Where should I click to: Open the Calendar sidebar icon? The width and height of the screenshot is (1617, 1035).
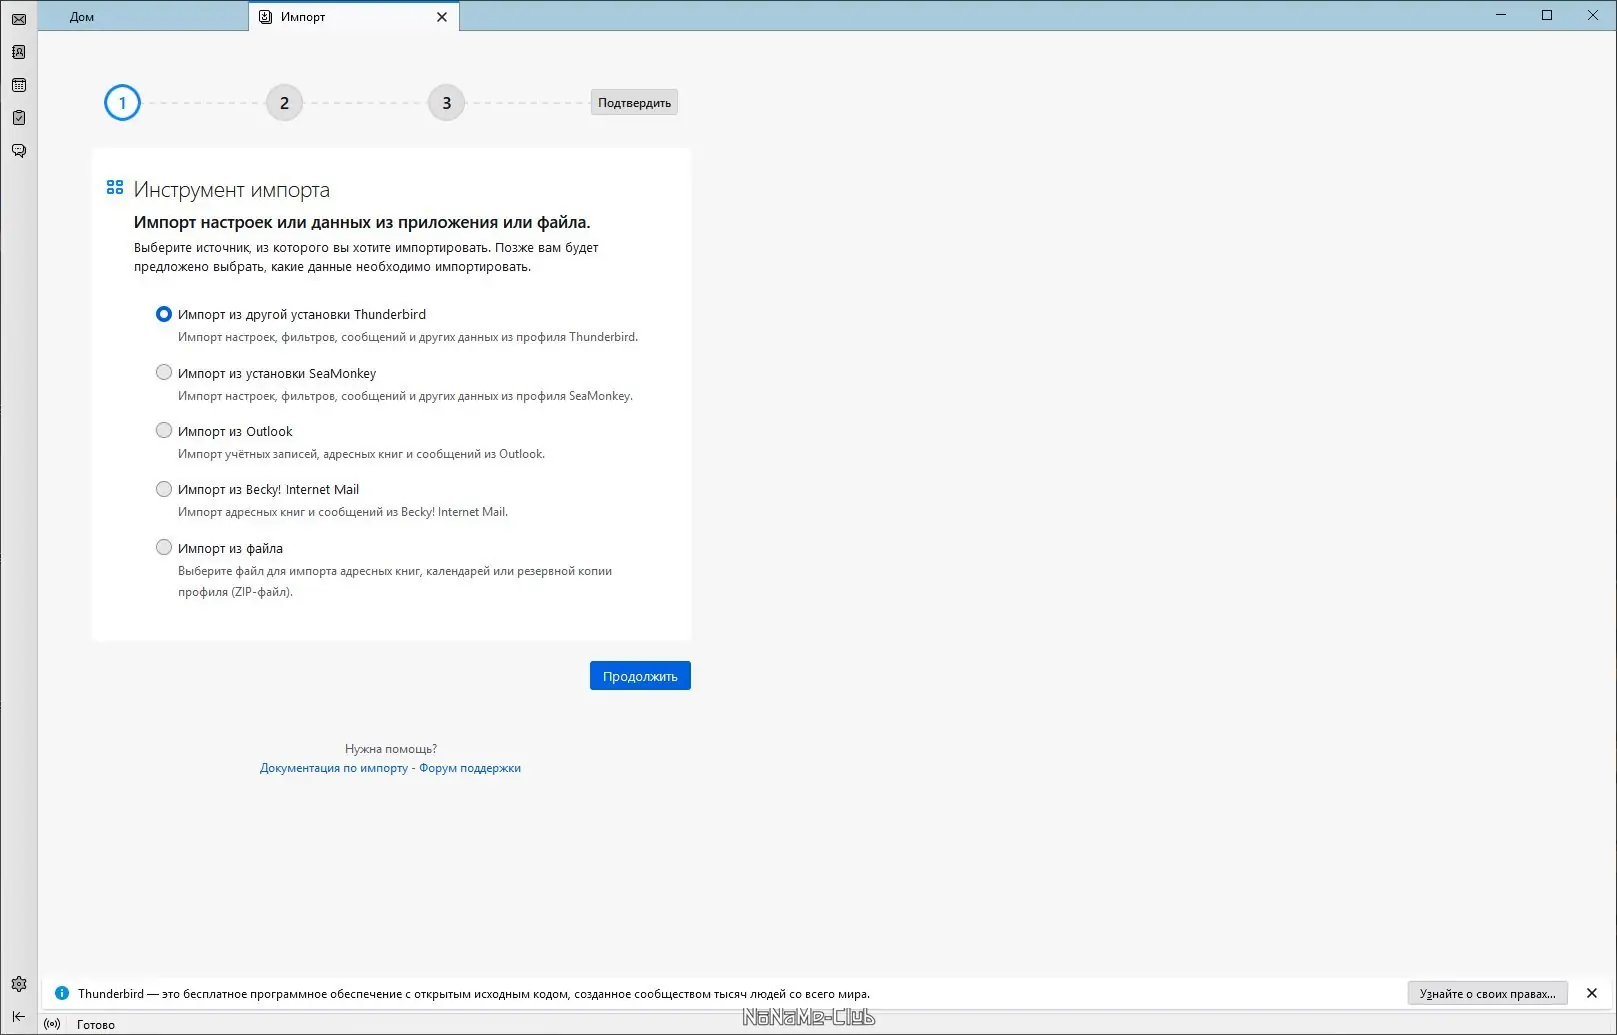19,85
